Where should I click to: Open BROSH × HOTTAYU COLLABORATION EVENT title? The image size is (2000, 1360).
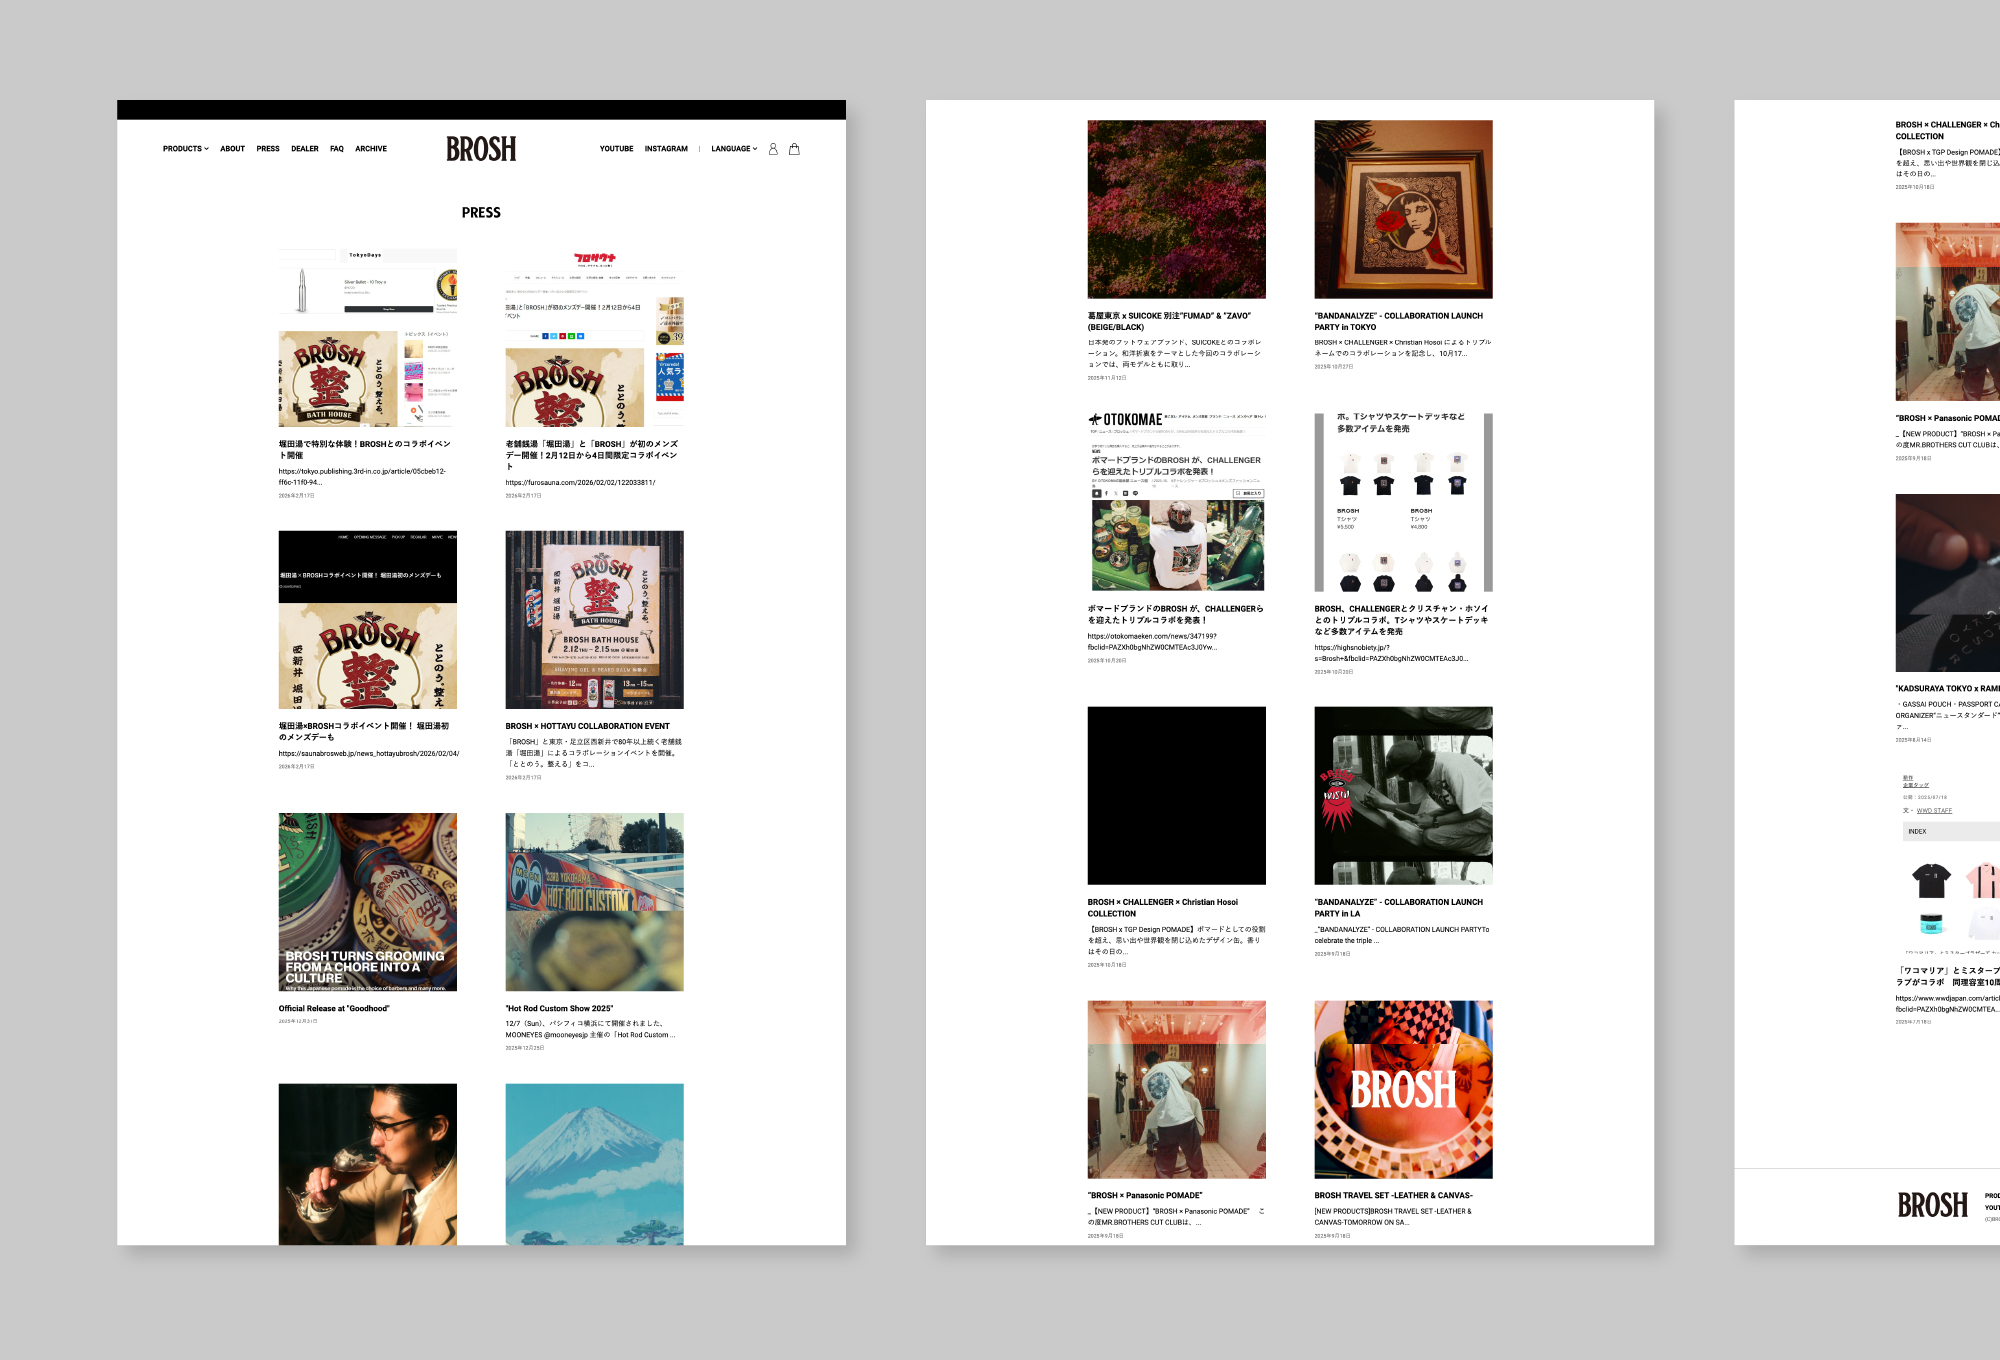[x=587, y=726]
